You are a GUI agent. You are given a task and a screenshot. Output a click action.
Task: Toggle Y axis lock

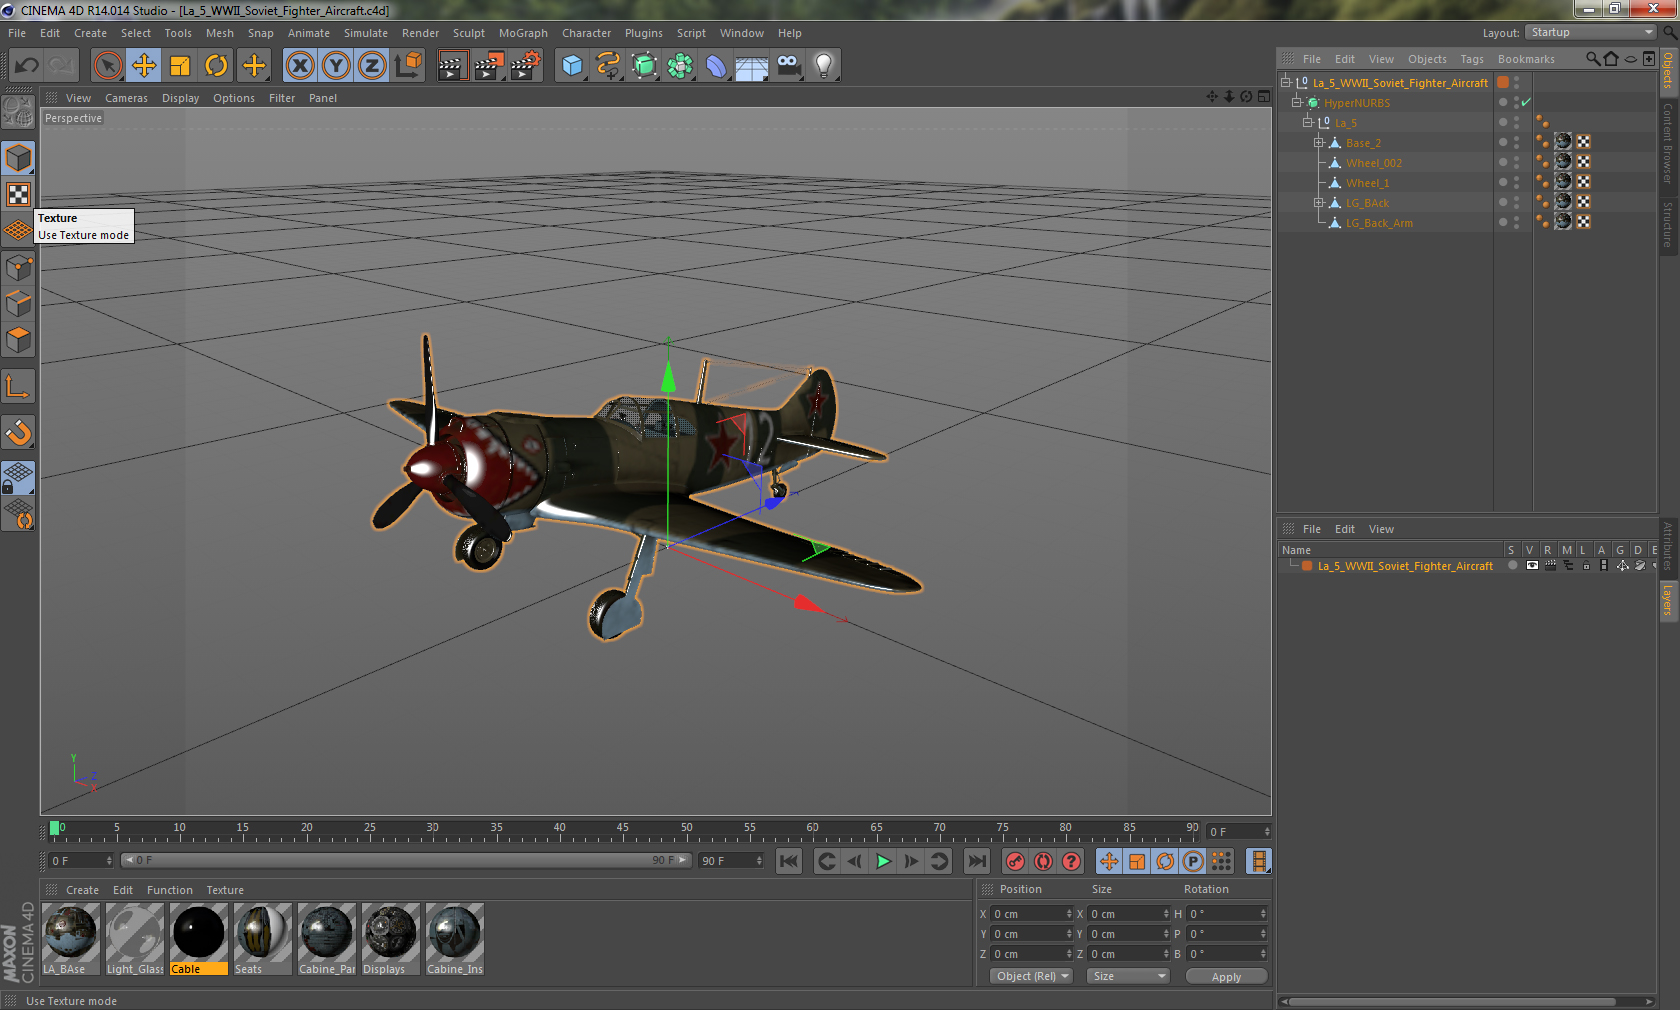click(x=336, y=66)
